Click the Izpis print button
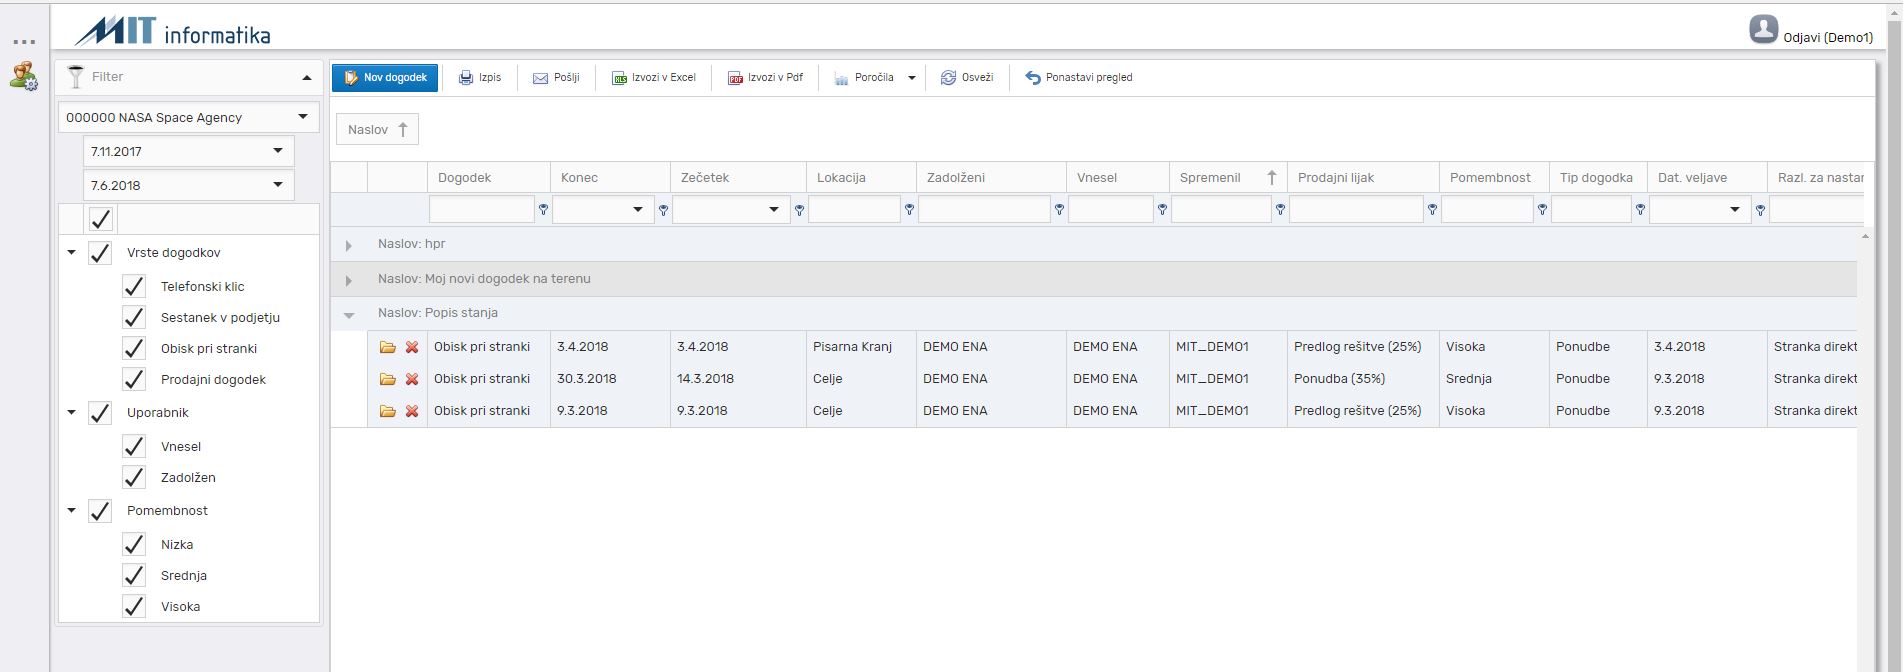The height and width of the screenshot is (672, 1903). point(480,77)
